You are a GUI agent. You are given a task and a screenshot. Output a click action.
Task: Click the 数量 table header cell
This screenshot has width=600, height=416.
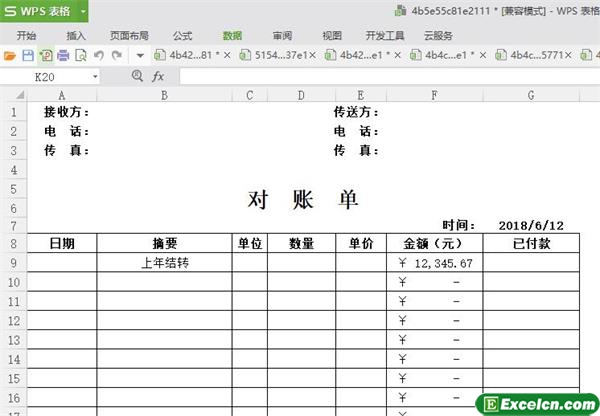click(x=302, y=243)
